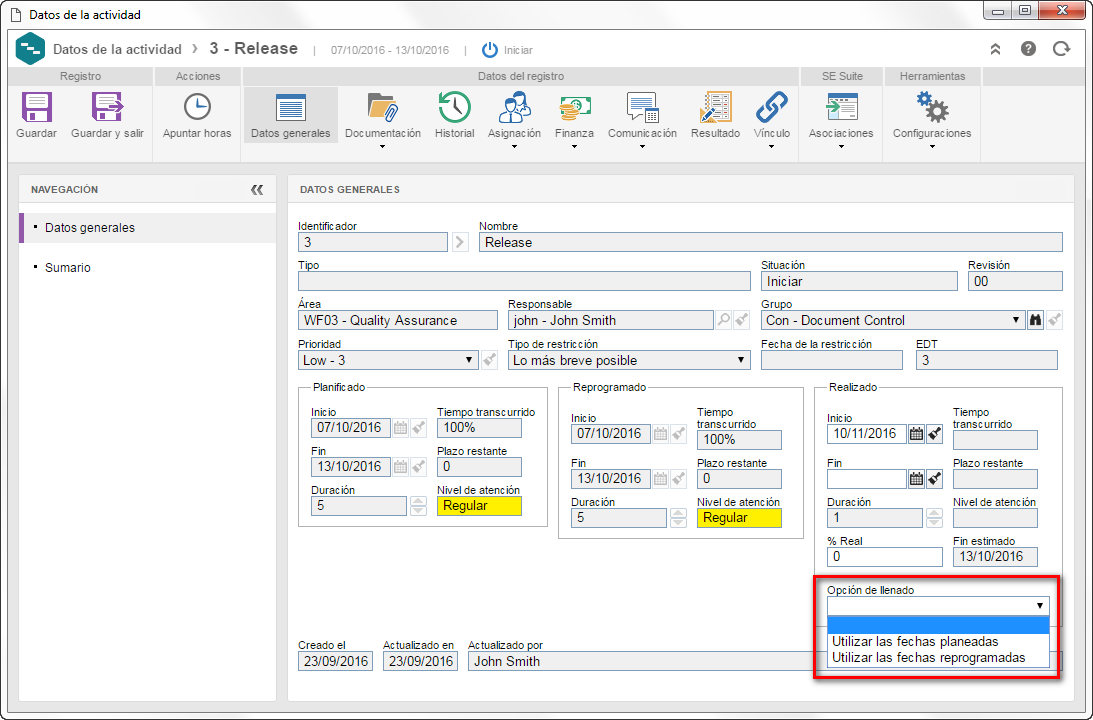Click the Nombre field with Release
This screenshot has width=1093, height=720.
click(x=770, y=242)
